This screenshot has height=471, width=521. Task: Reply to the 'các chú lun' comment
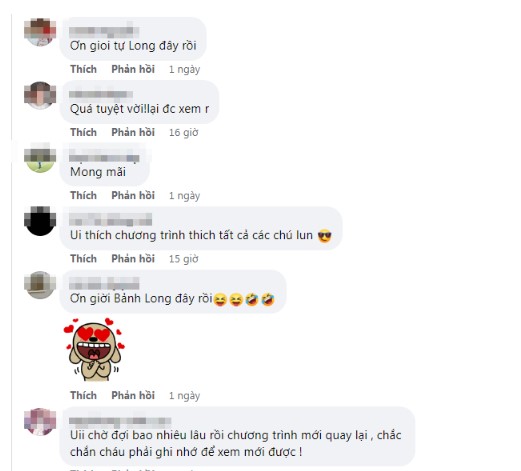click(x=133, y=259)
